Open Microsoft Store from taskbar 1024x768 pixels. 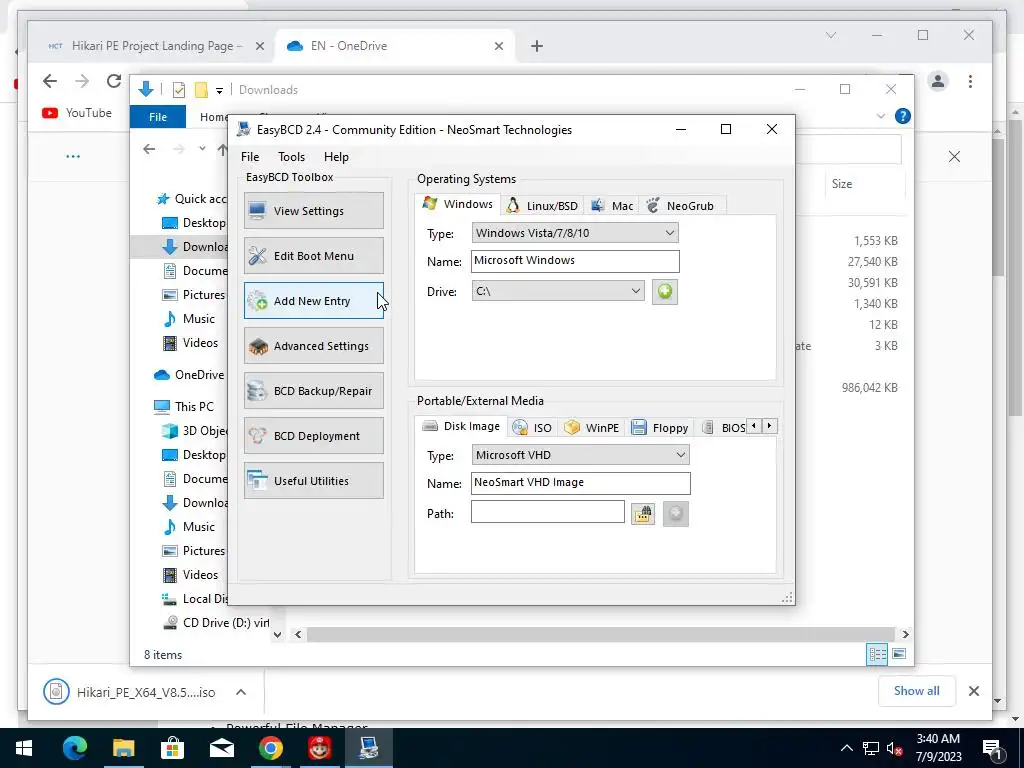click(172, 748)
